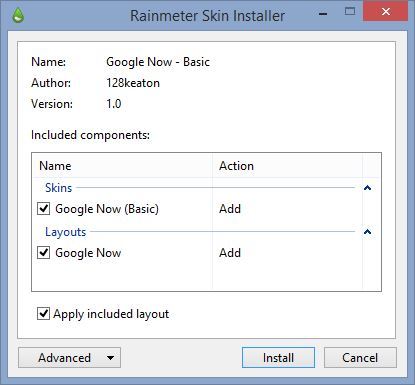Click the version value 1.0
Screen dimensions: 415x385
click(114, 104)
